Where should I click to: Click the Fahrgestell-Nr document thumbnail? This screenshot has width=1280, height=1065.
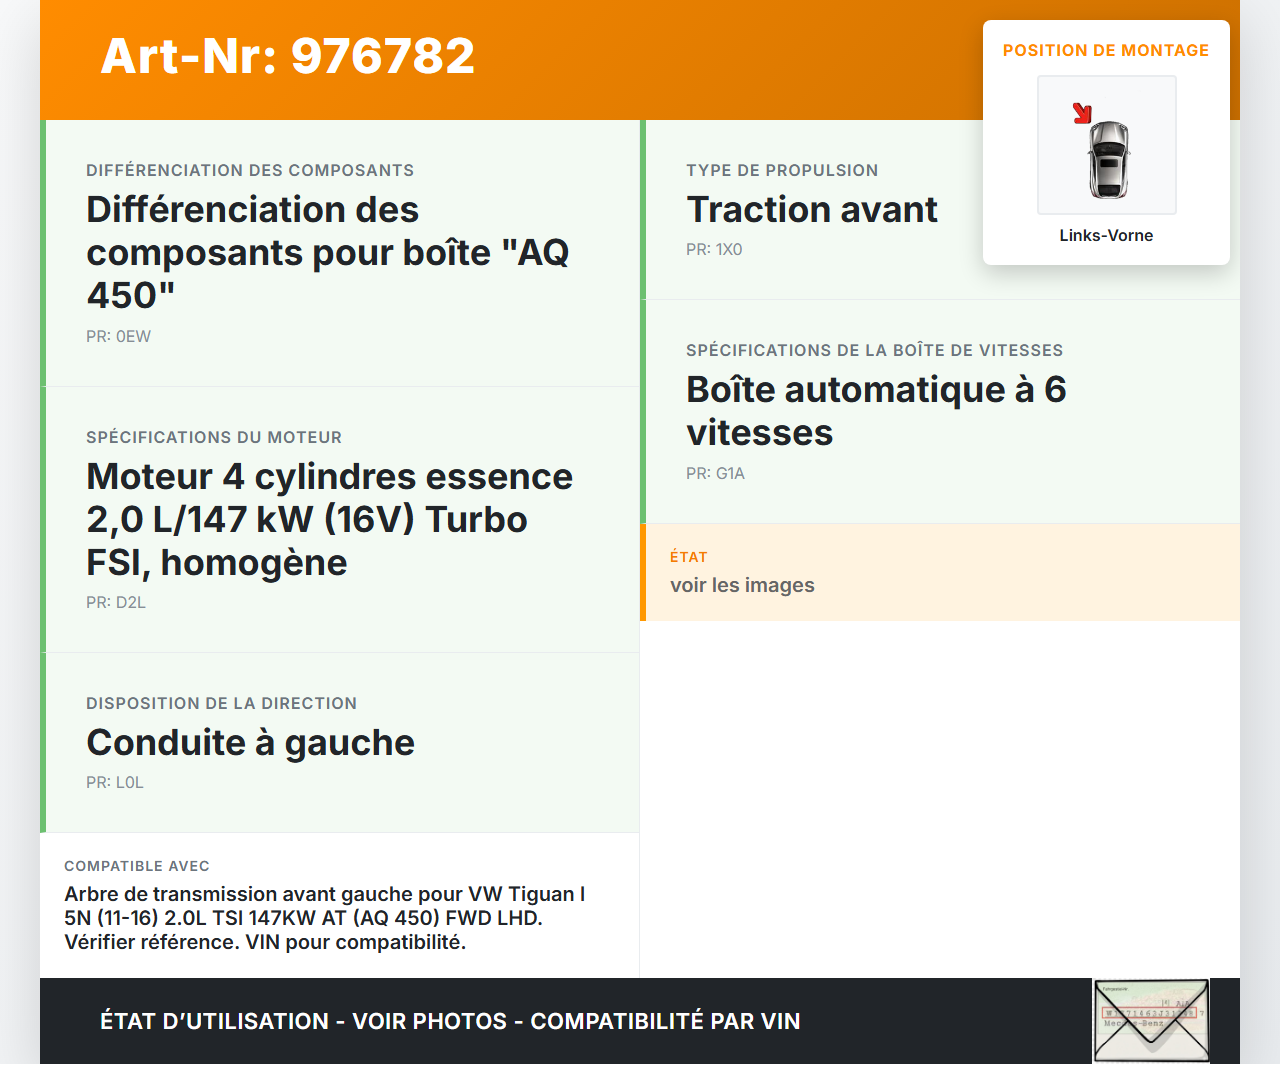pos(1151,1020)
